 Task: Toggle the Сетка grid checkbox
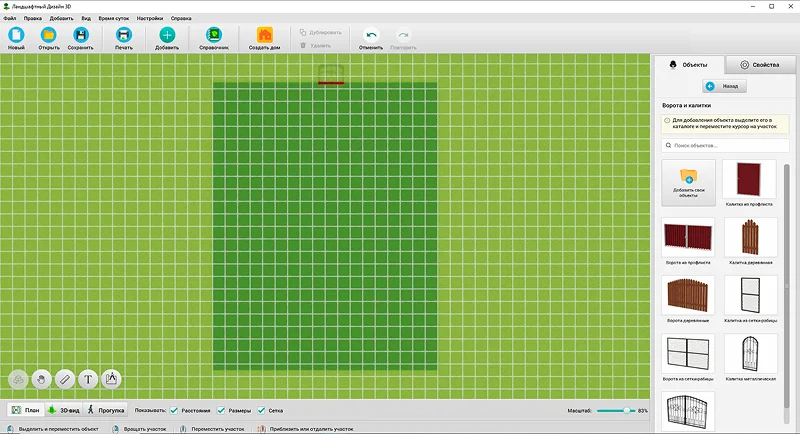[x=261, y=411]
